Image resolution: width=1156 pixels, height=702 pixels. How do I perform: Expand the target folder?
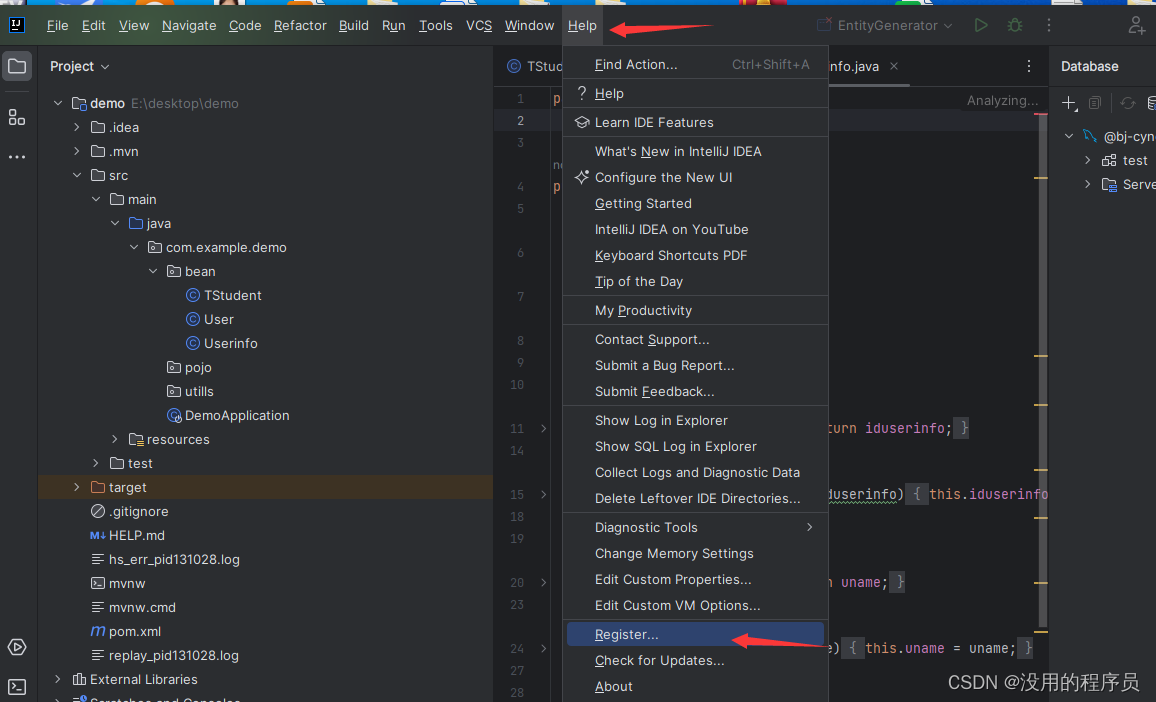(x=77, y=487)
